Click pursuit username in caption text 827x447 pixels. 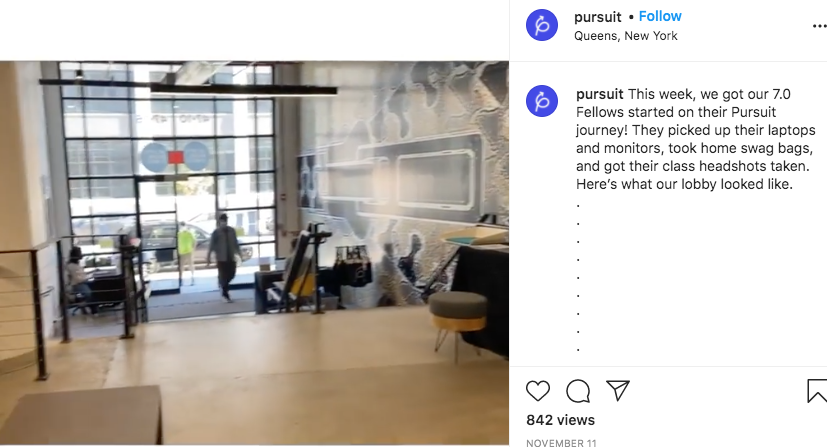coord(600,94)
